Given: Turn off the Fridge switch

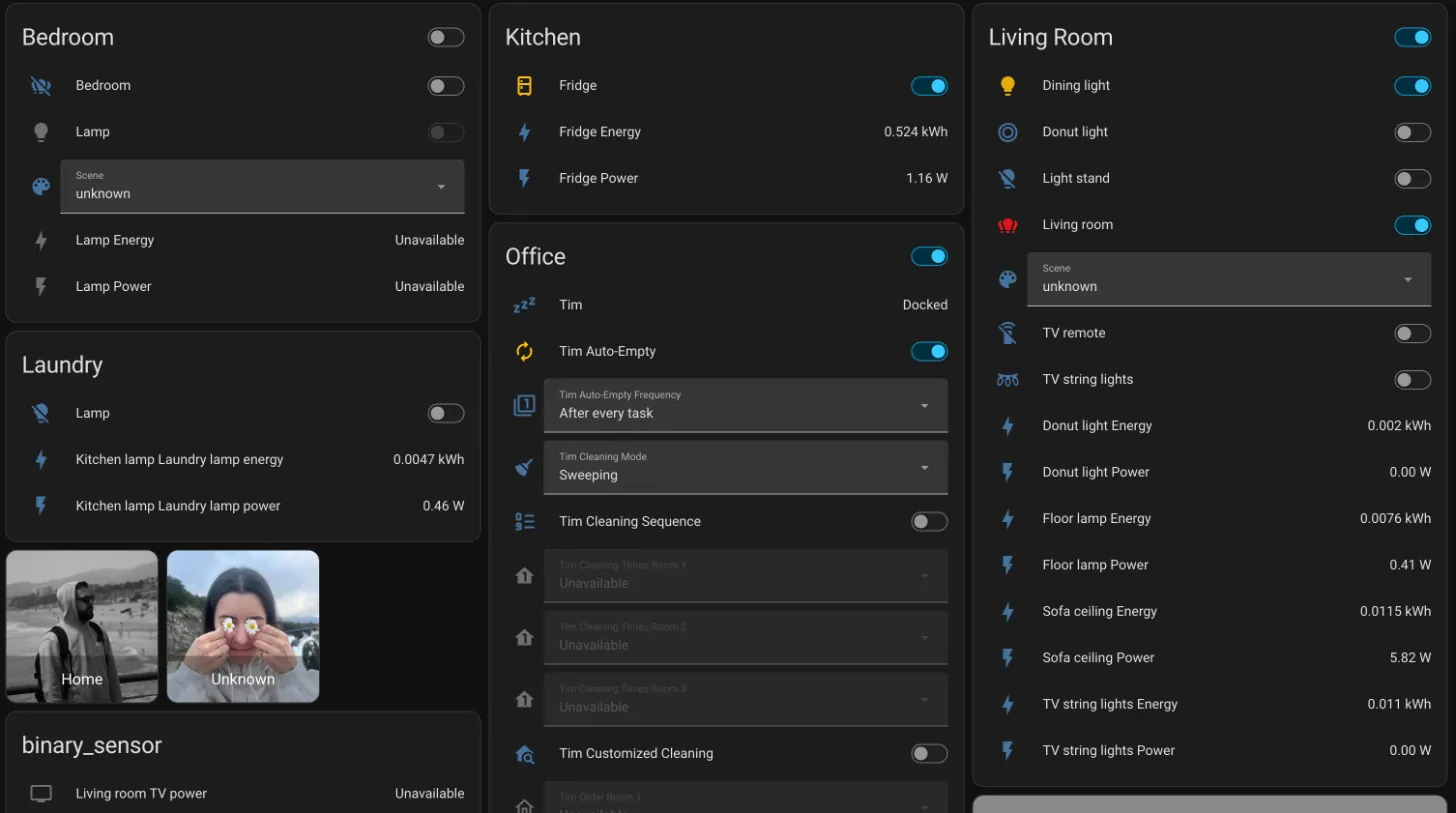Looking at the screenshot, I should point(929,86).
